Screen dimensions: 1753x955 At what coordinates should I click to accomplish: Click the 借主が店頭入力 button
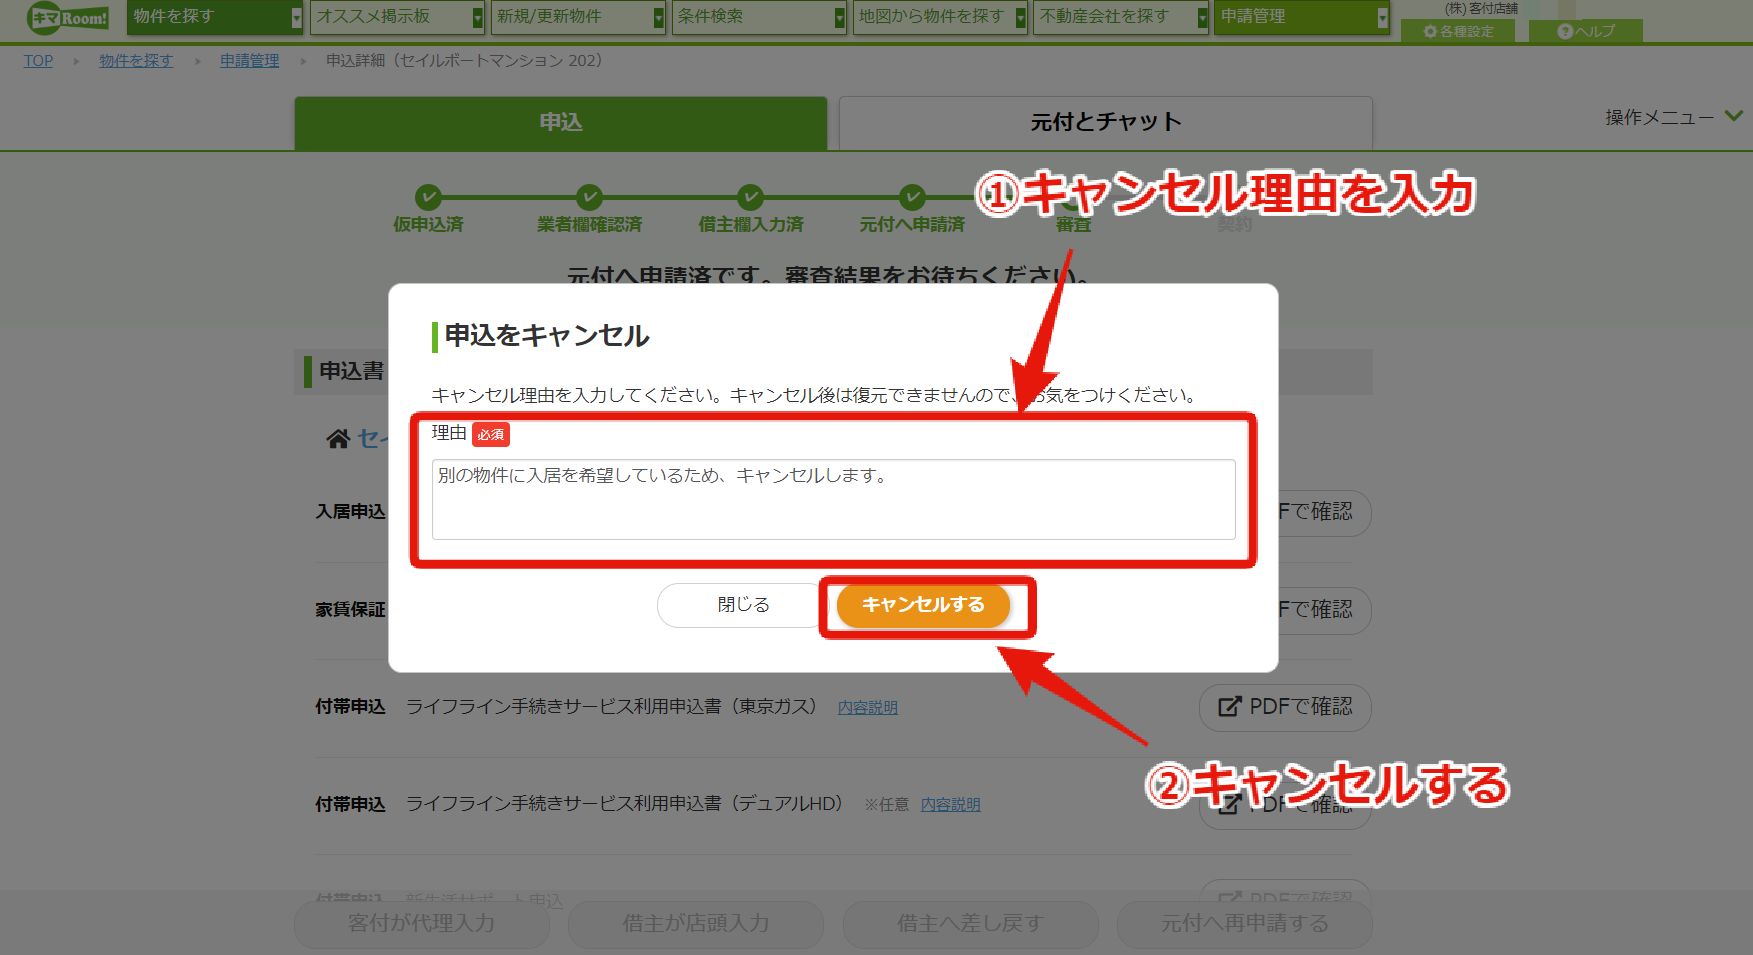click(x=696, y=924)
